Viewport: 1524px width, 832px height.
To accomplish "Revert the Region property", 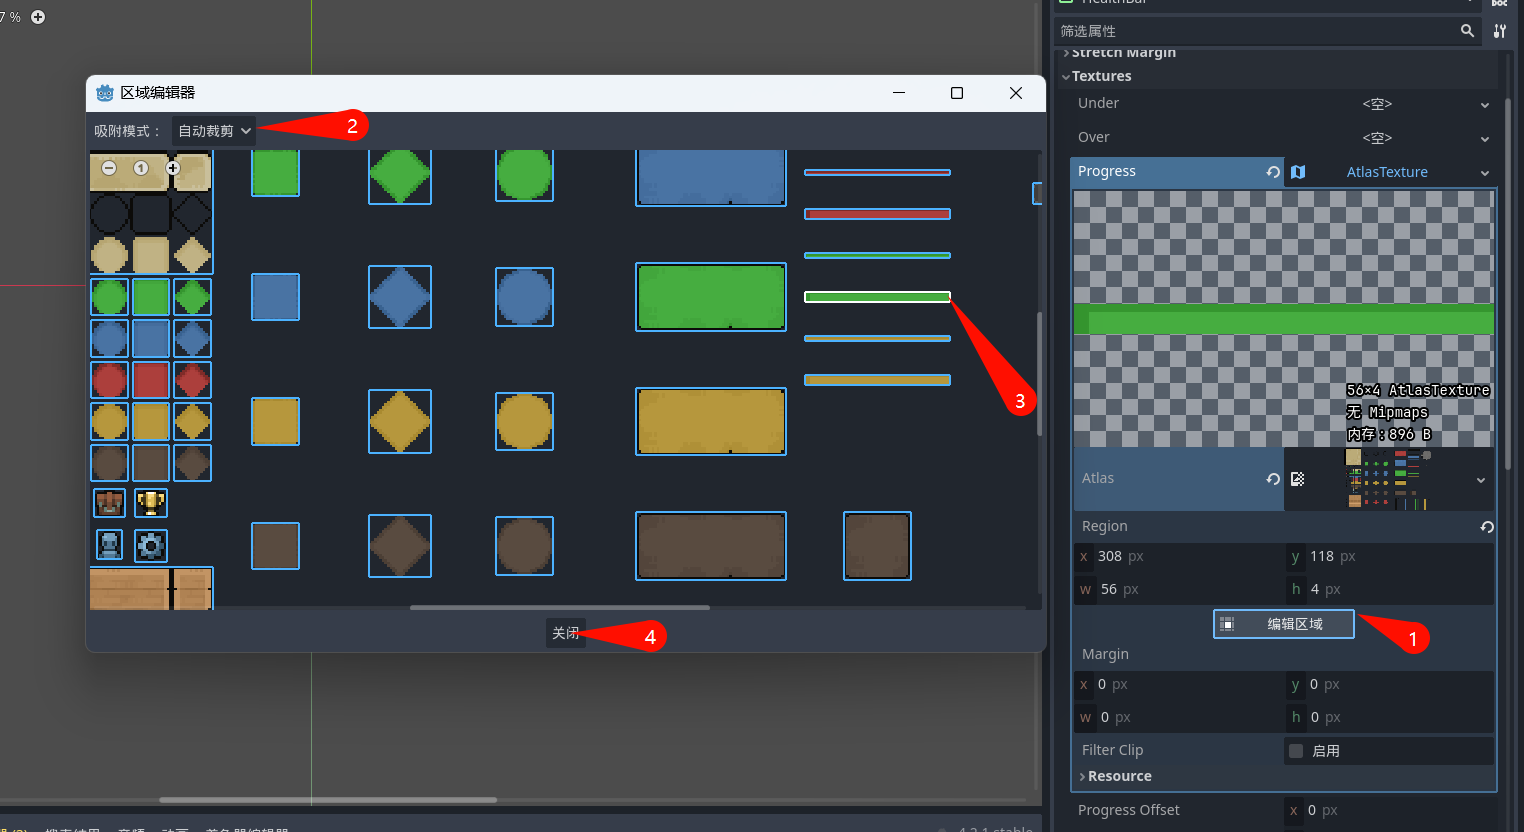I will 1487,527.
